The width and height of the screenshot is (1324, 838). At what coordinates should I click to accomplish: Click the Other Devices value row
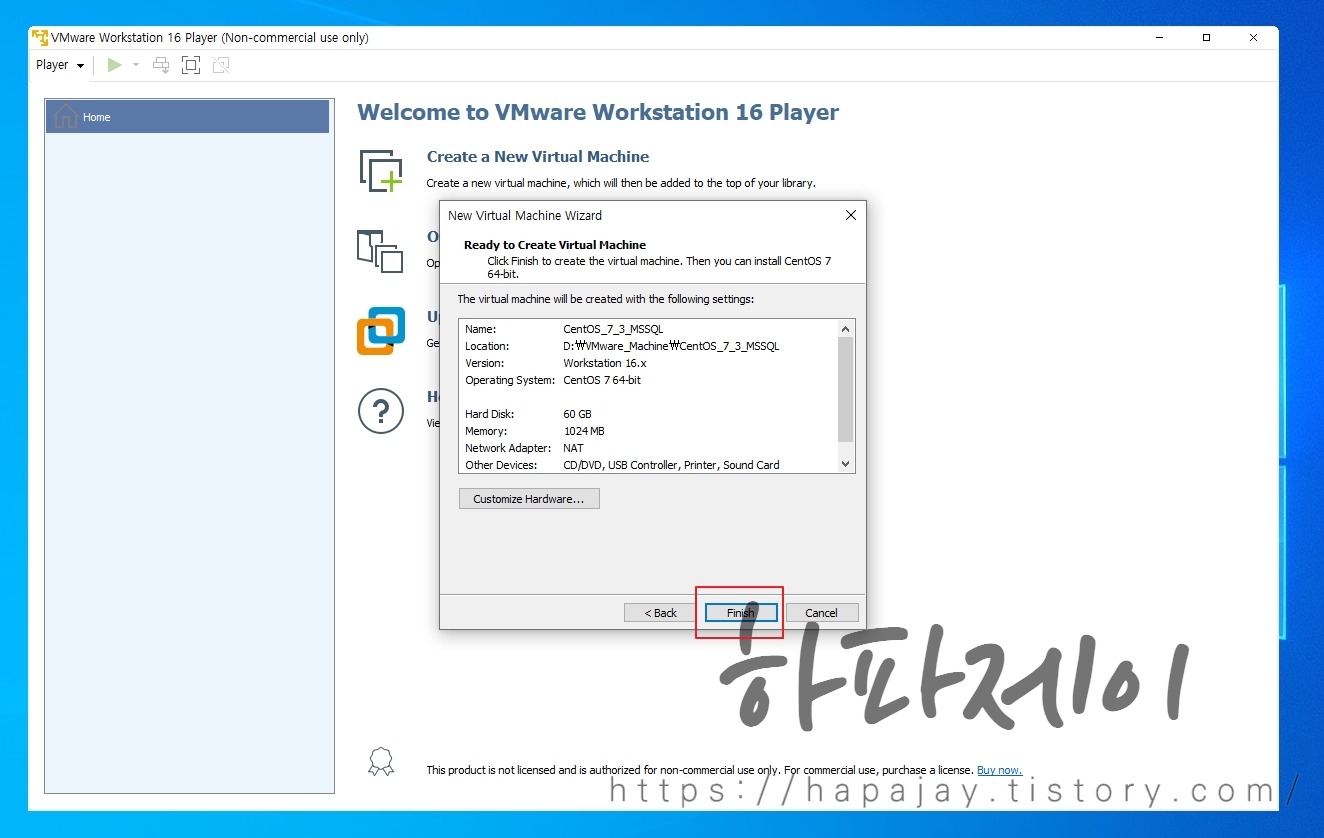pos(671,465)
